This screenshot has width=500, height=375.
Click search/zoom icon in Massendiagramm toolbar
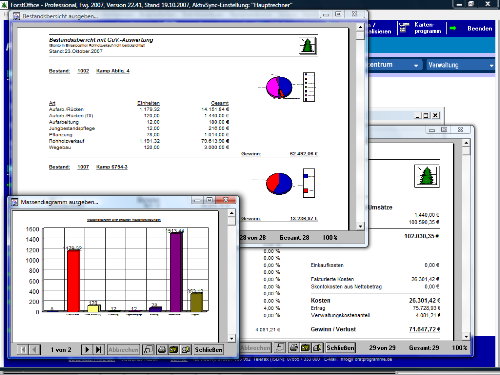tap(186, 349)
